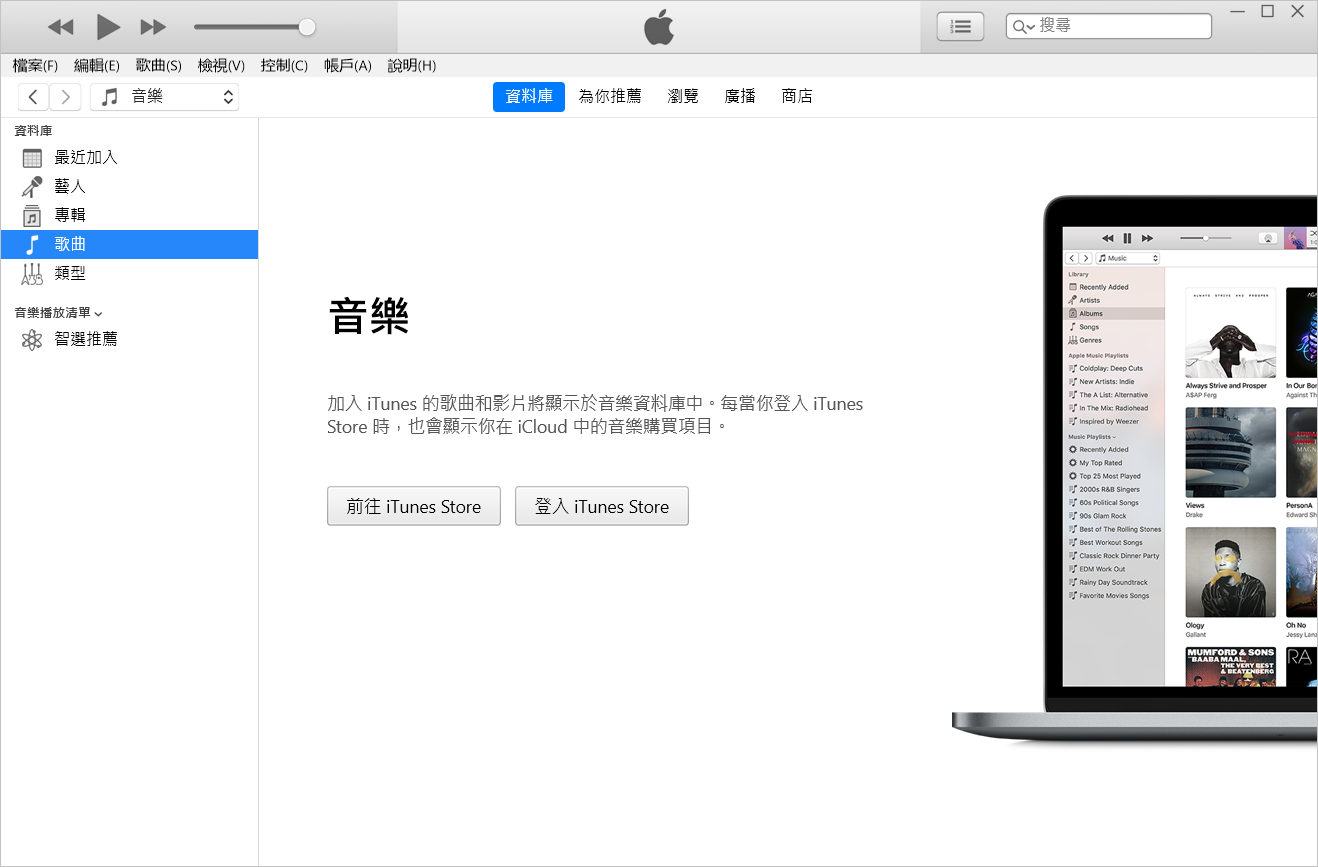
Task: Click the 最近加入 grid icon
Action: coord(32,158)
